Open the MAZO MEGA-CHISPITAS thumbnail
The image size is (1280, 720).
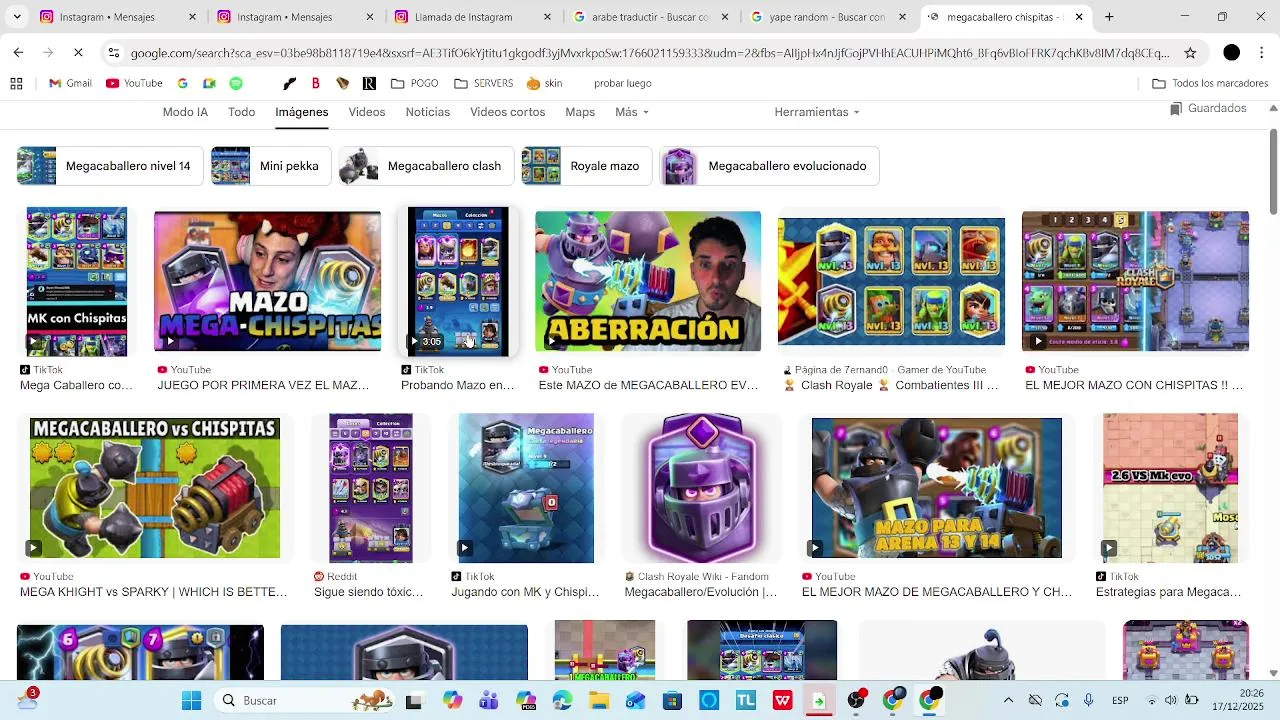tap(267, 281)
